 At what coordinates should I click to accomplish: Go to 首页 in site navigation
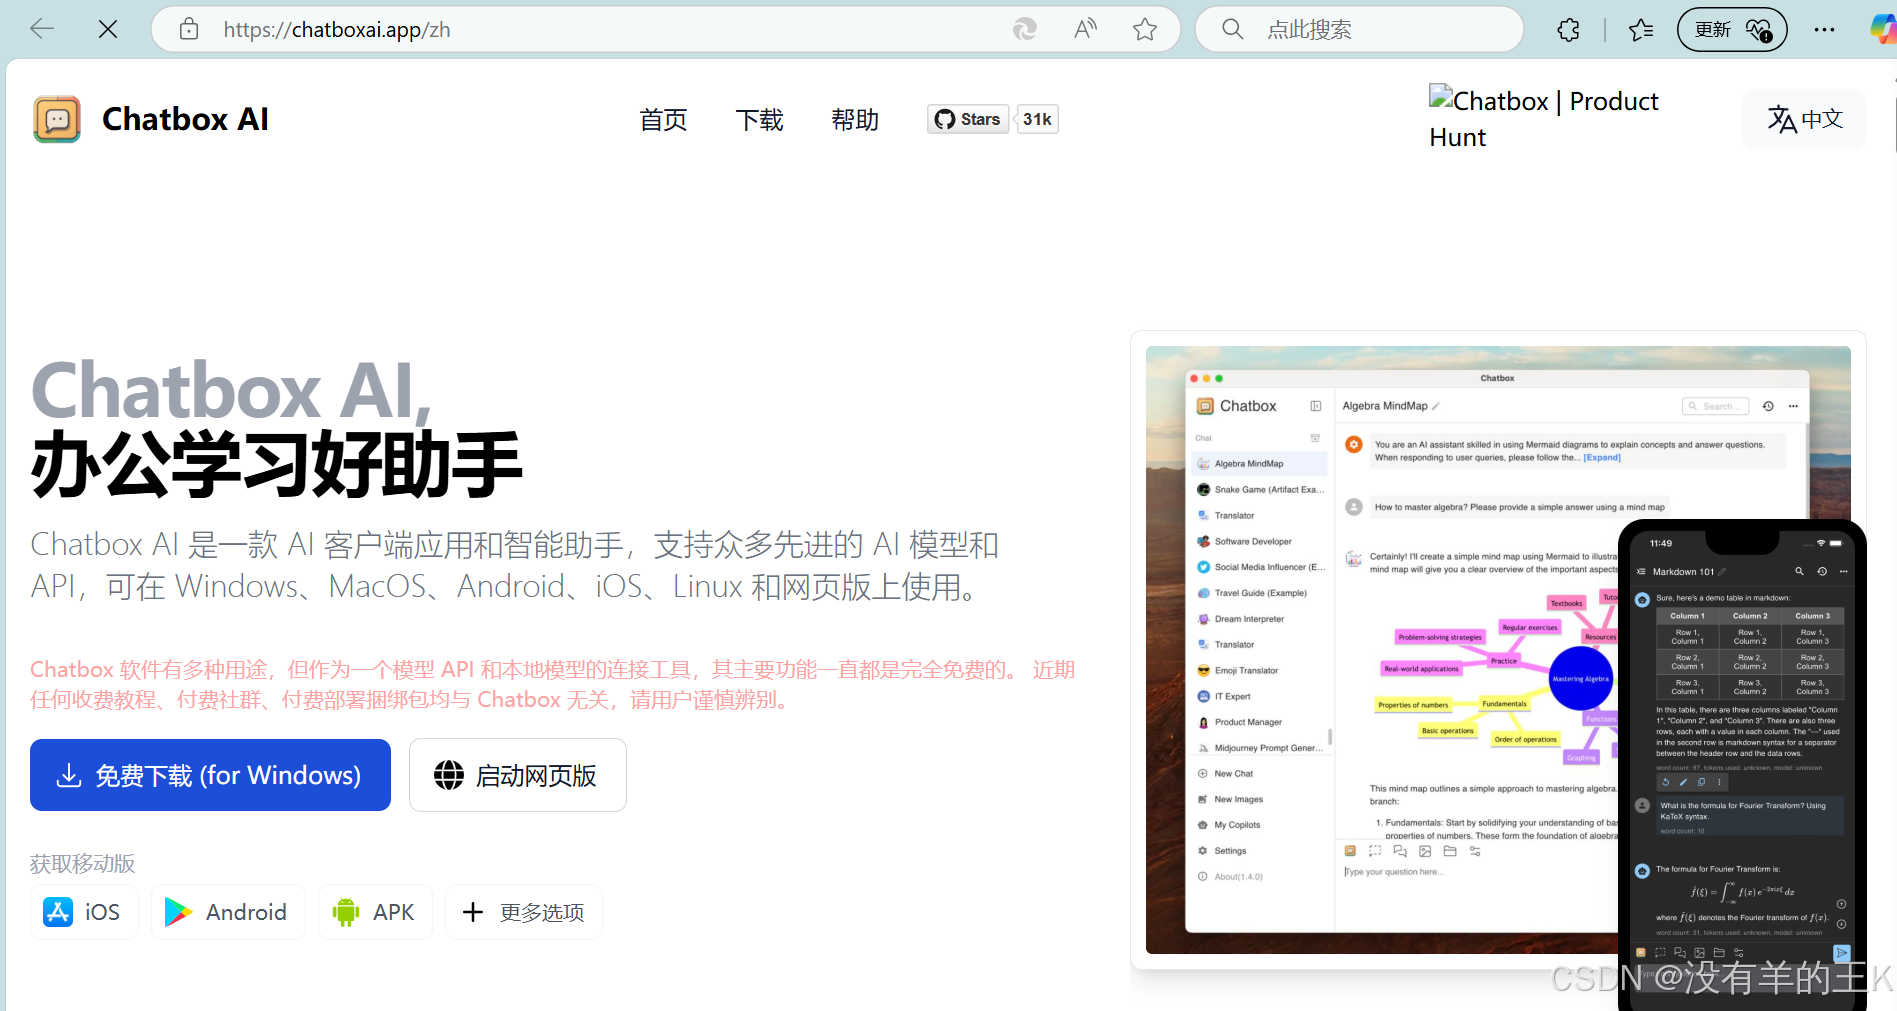coord(663,120)
